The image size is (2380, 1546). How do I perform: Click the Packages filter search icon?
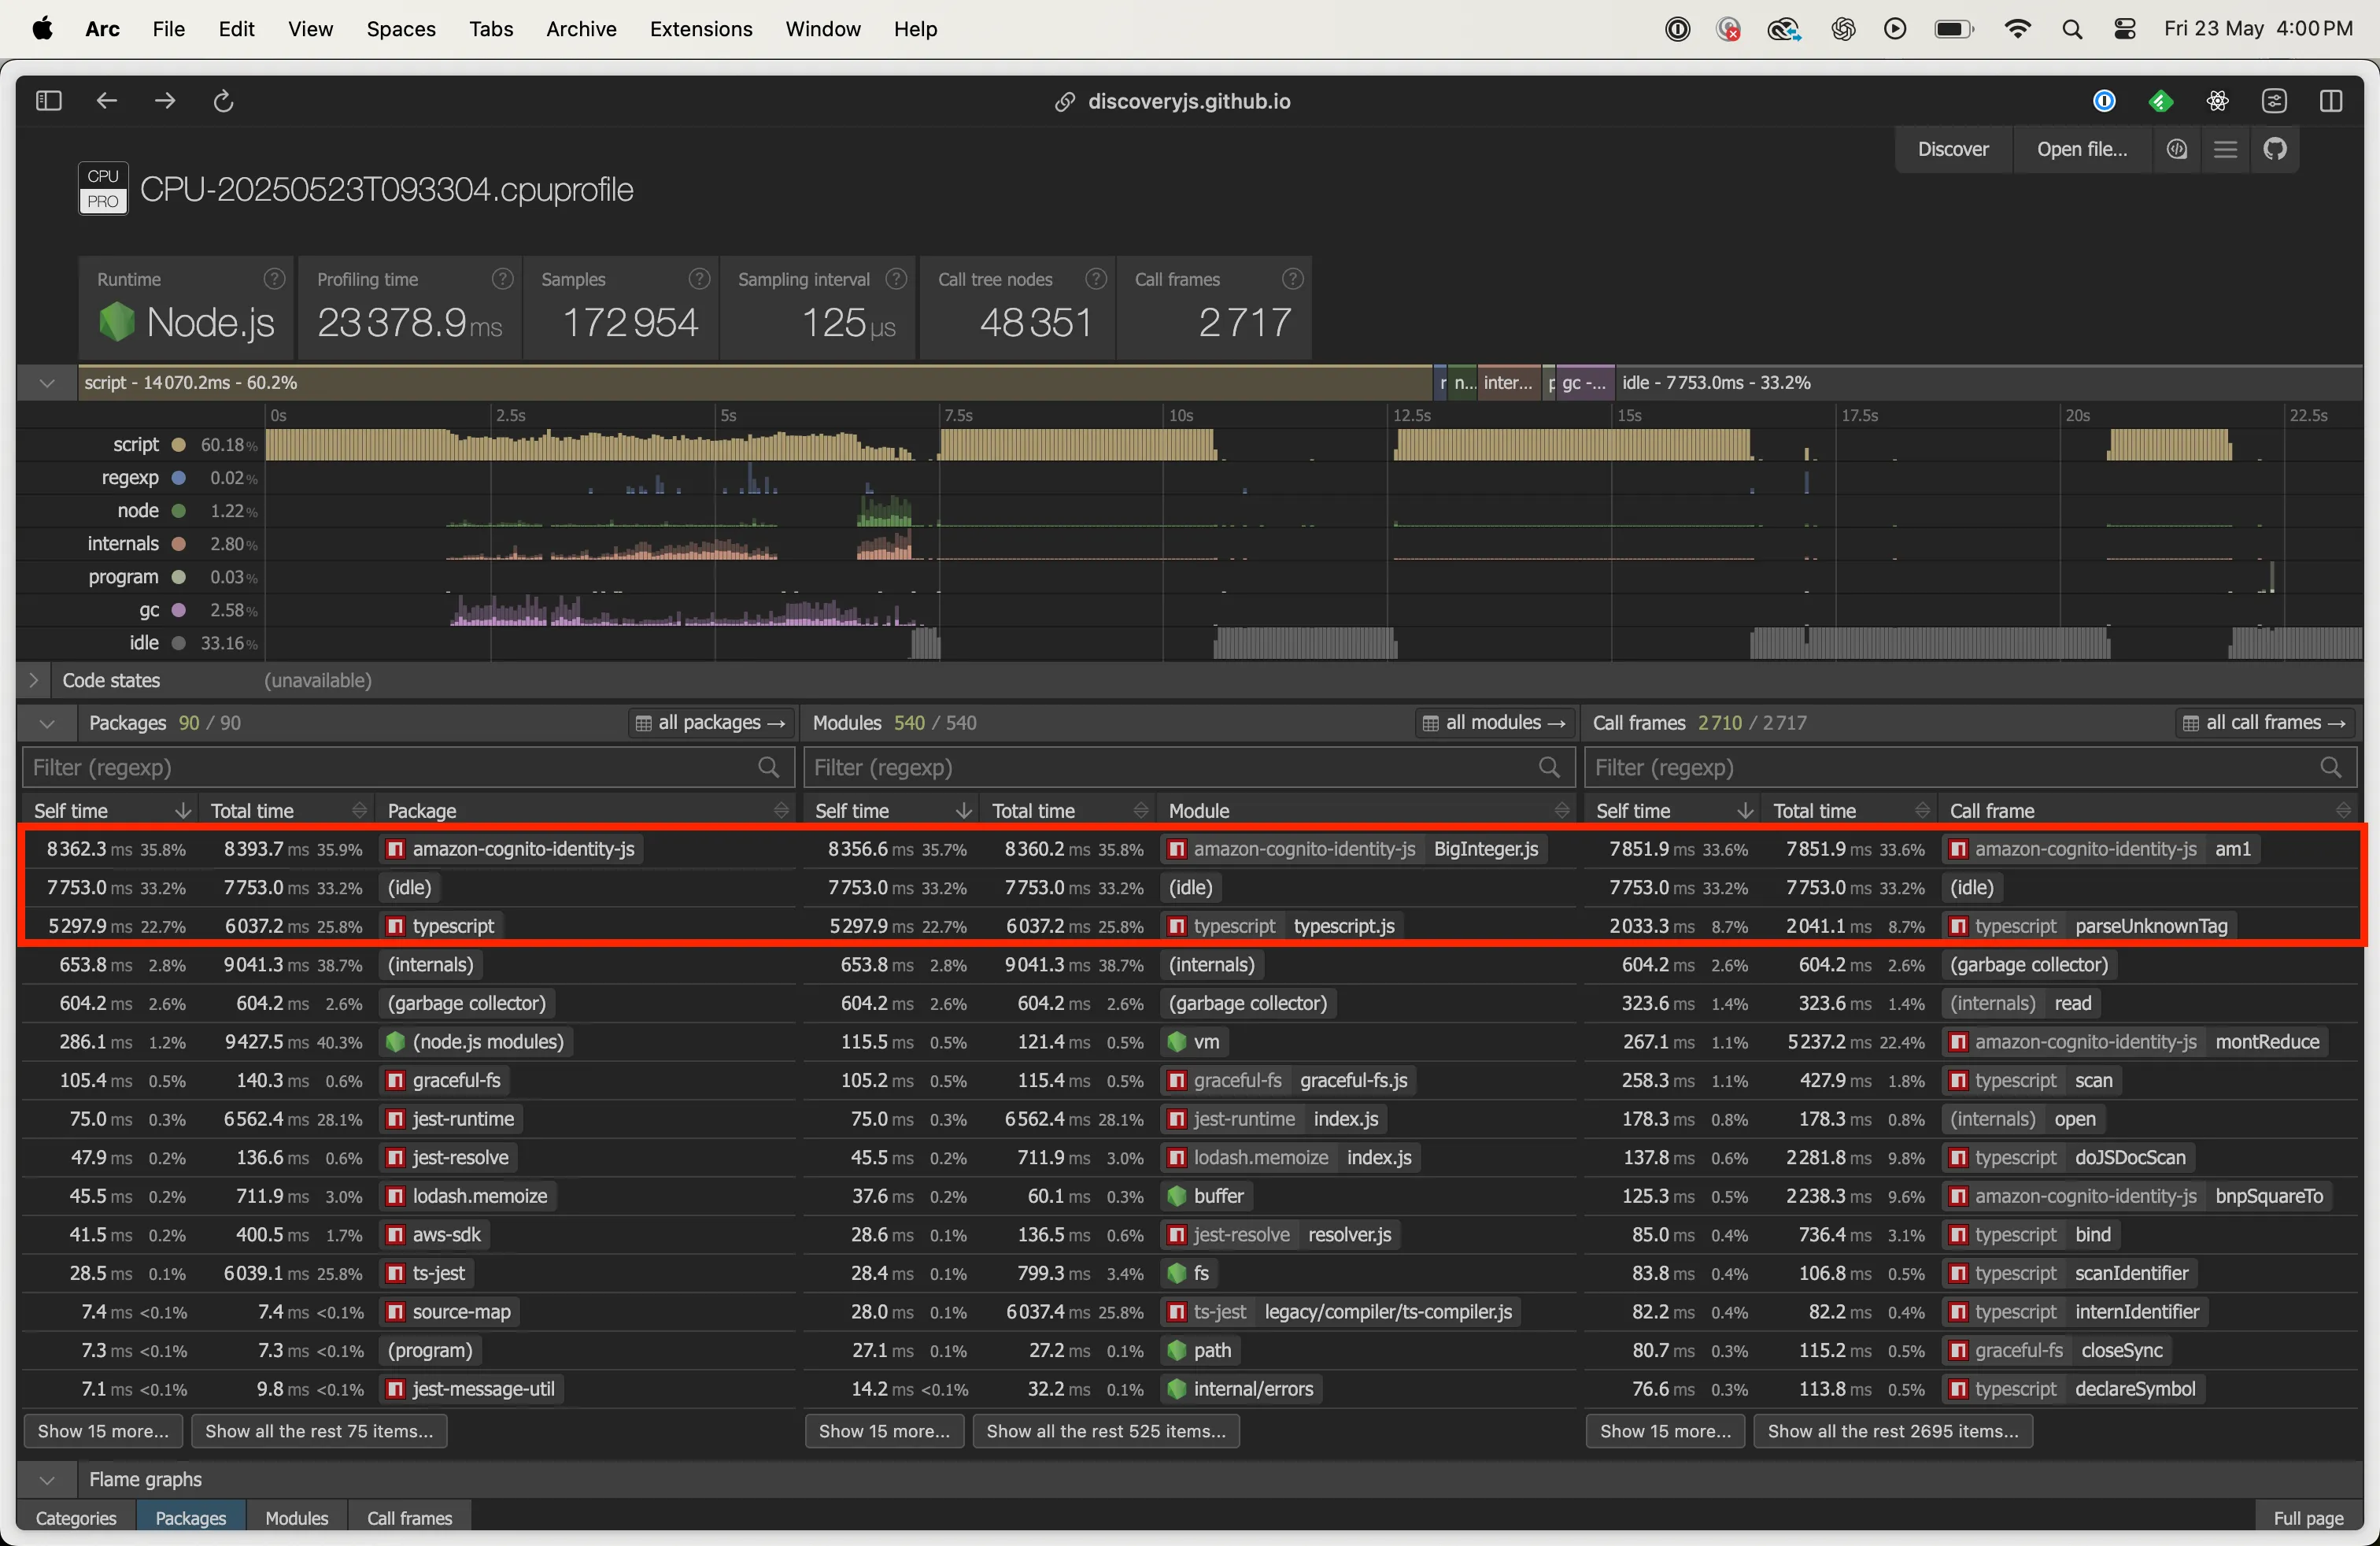(x=768, y=767)
